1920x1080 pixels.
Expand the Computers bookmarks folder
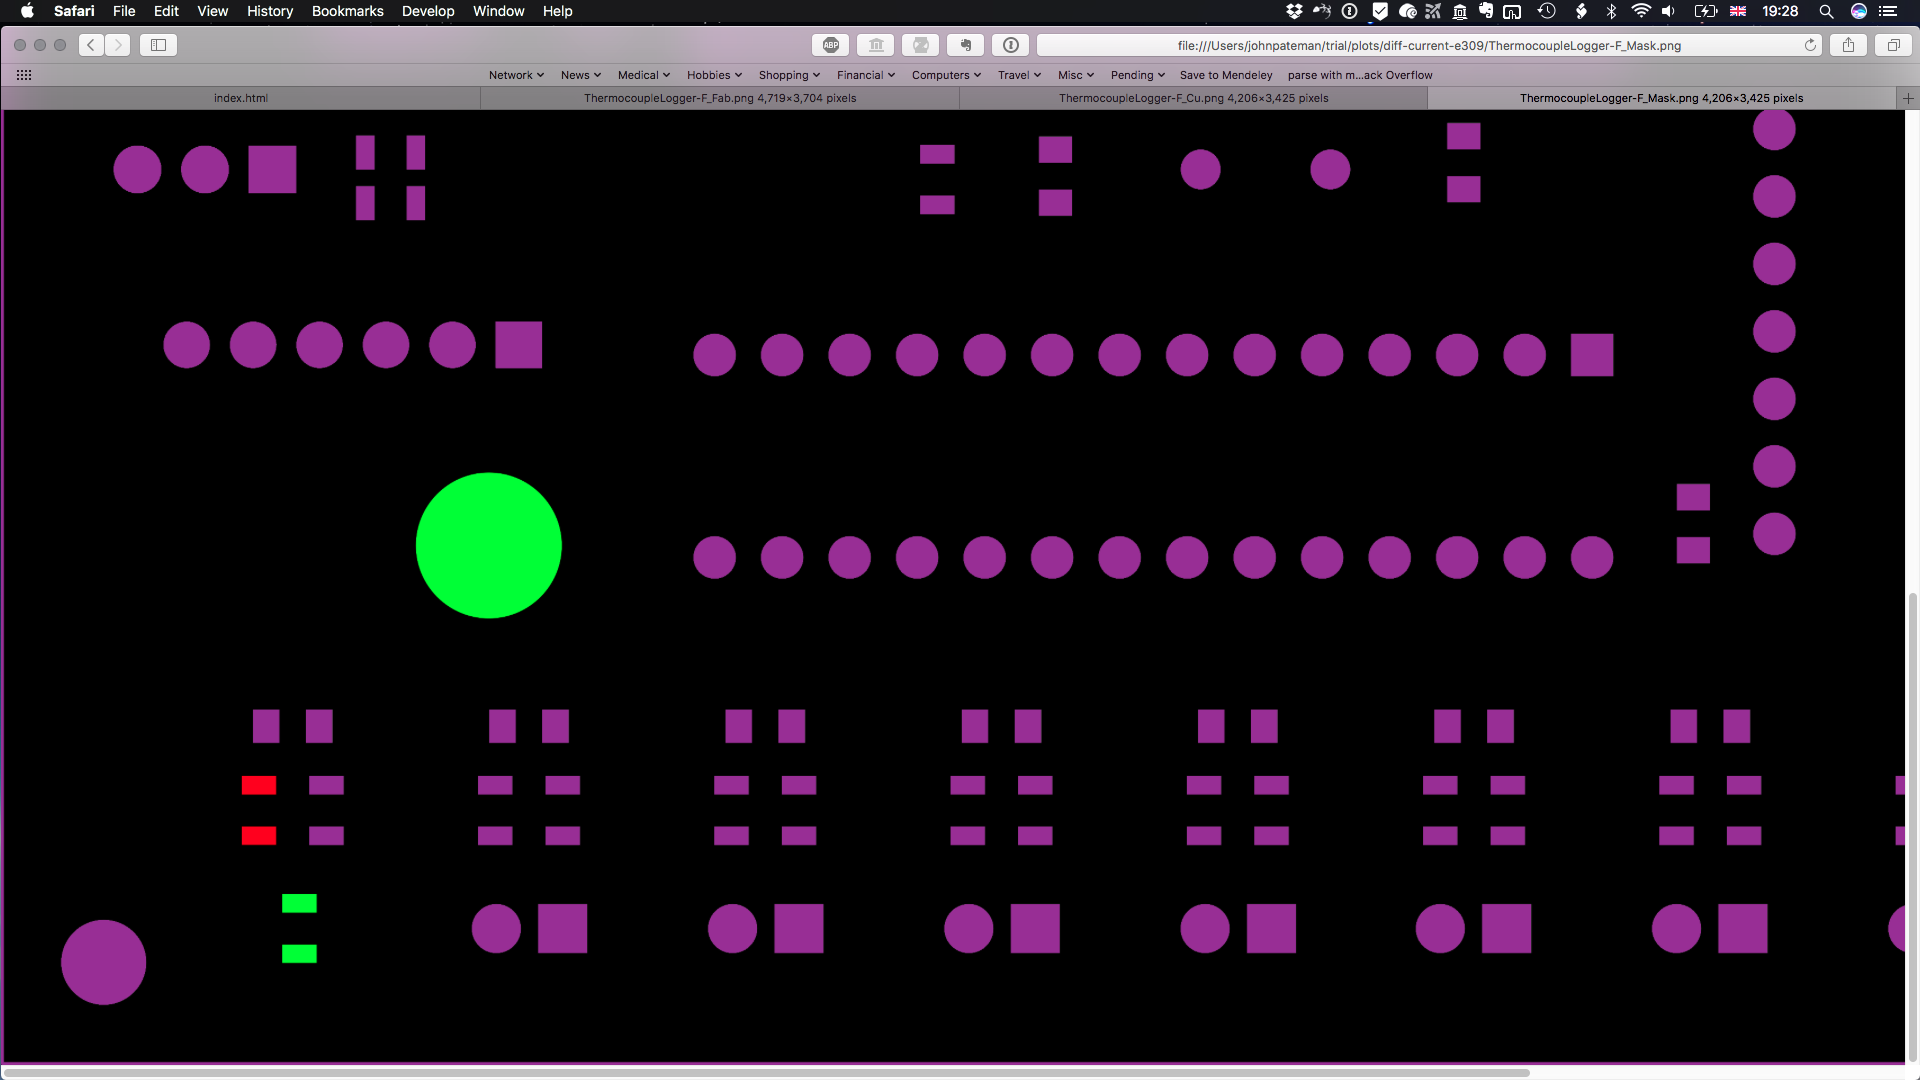point(946,75)
